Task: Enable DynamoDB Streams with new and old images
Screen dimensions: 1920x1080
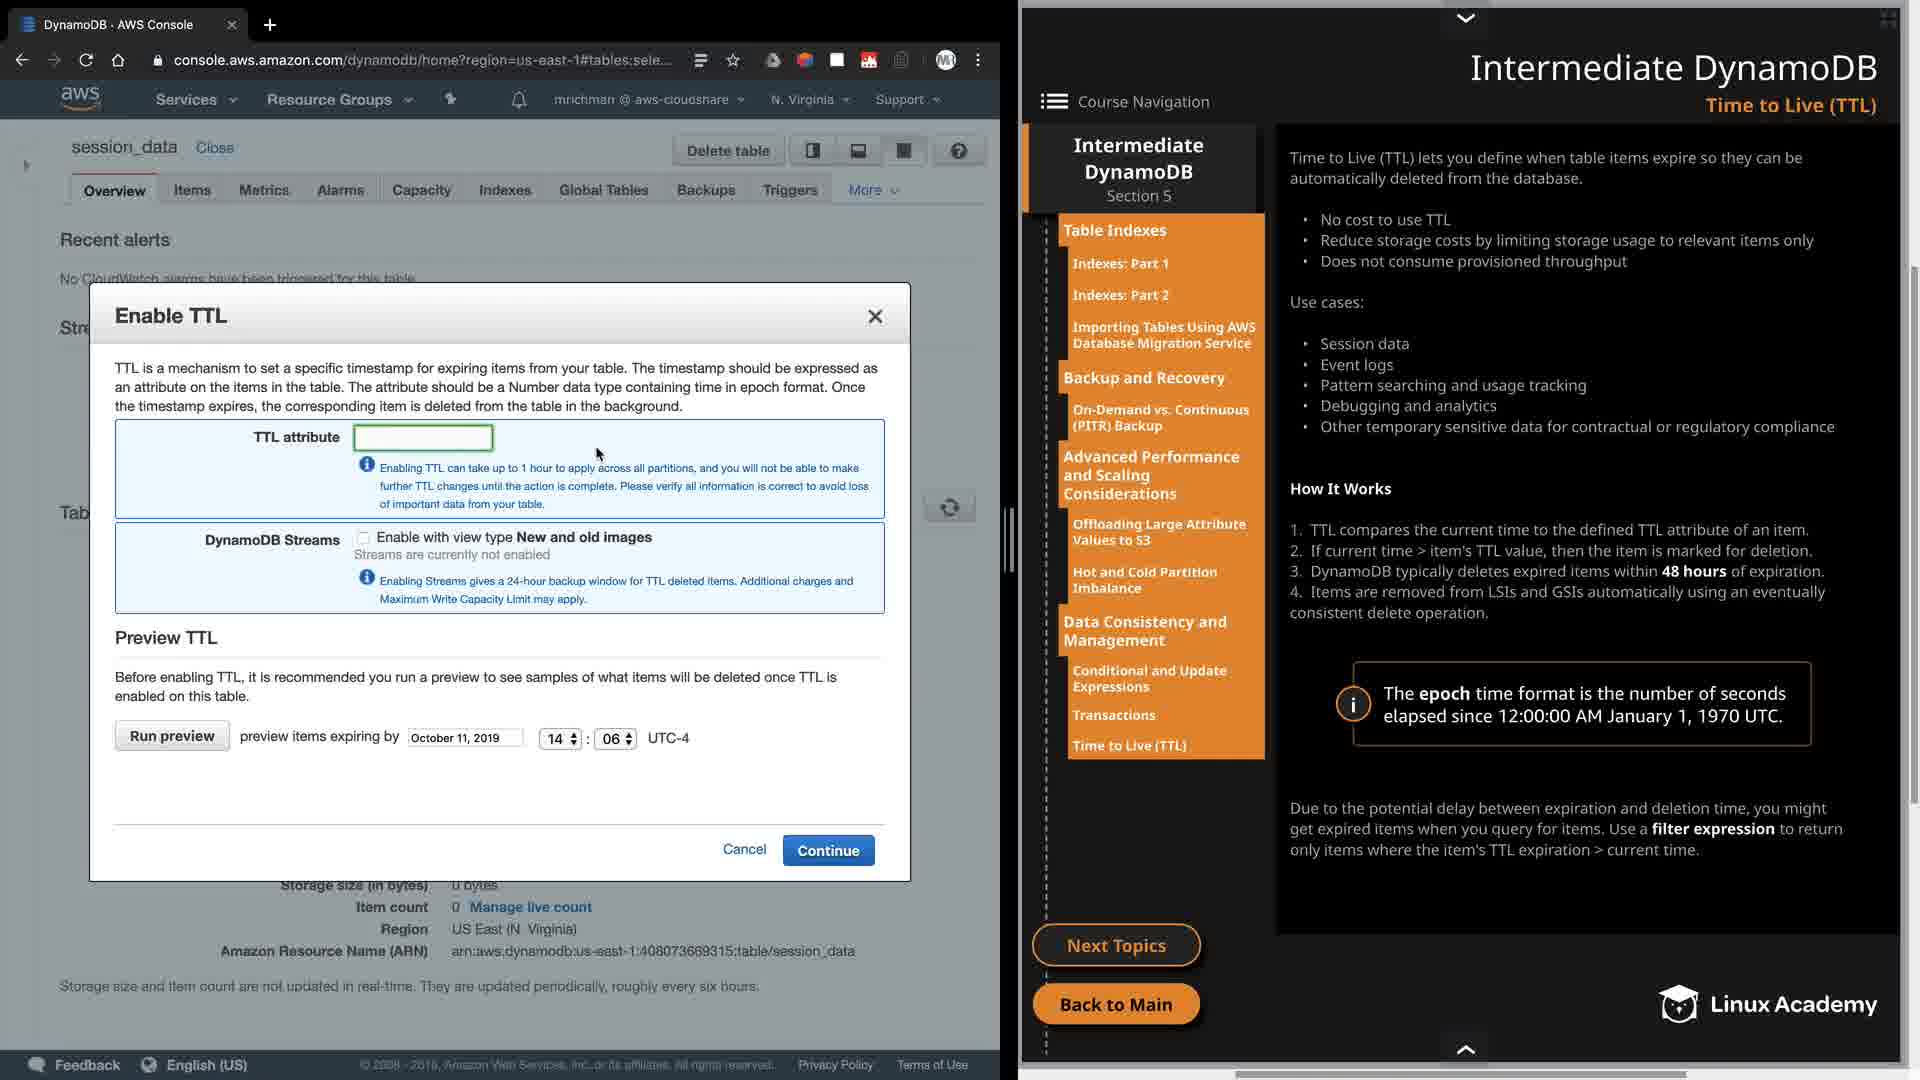Action: pyautogui.click(x=364, y=538)
